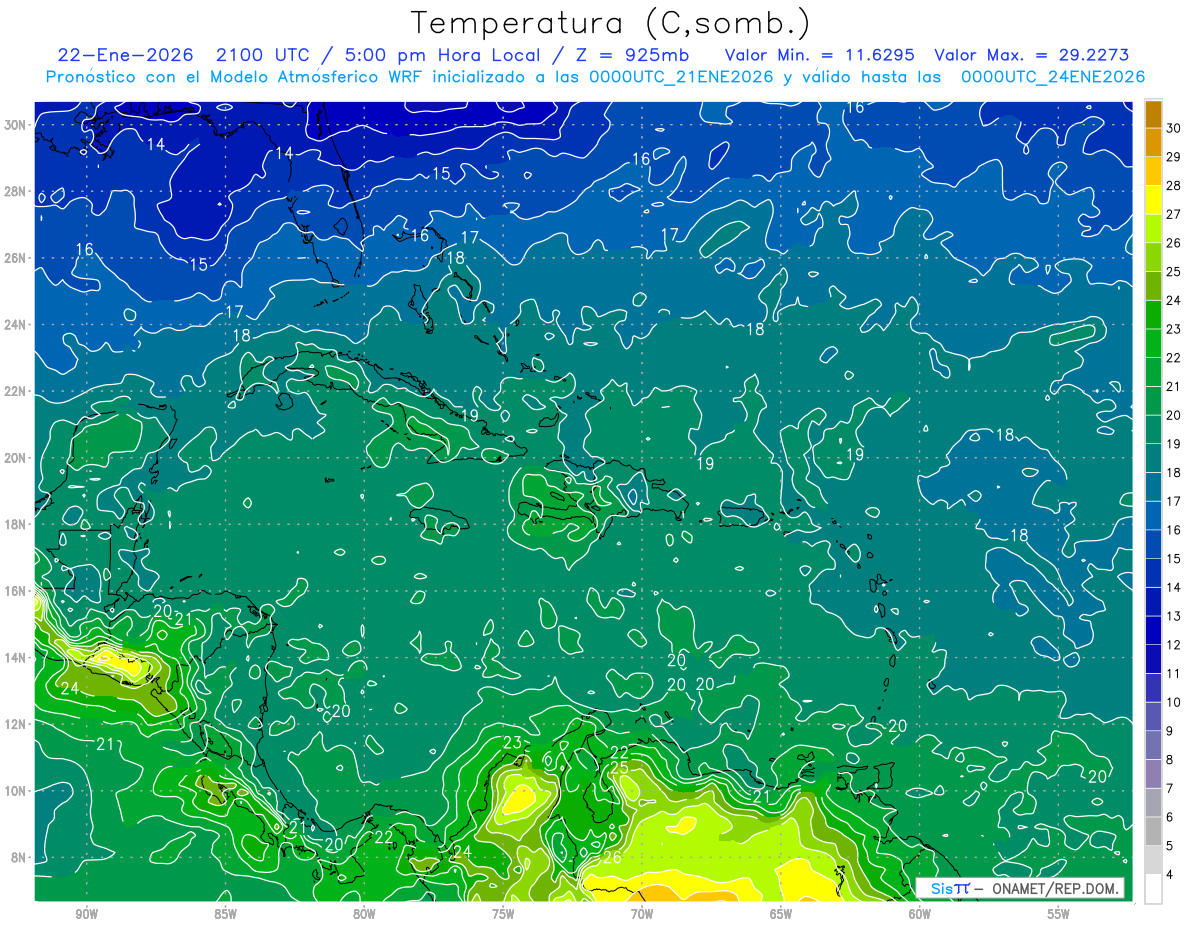Click the "25" contour label on the map
The width and height of the screenshot is (1200, 927).
click(619, 767)
